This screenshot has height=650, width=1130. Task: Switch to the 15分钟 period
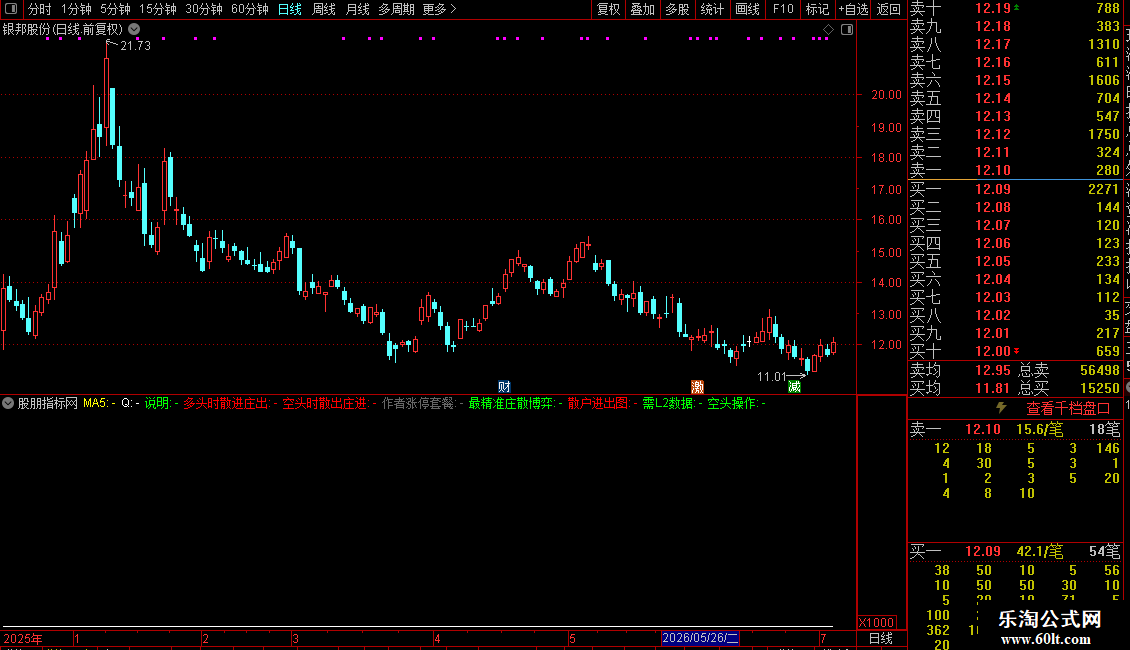158,9
